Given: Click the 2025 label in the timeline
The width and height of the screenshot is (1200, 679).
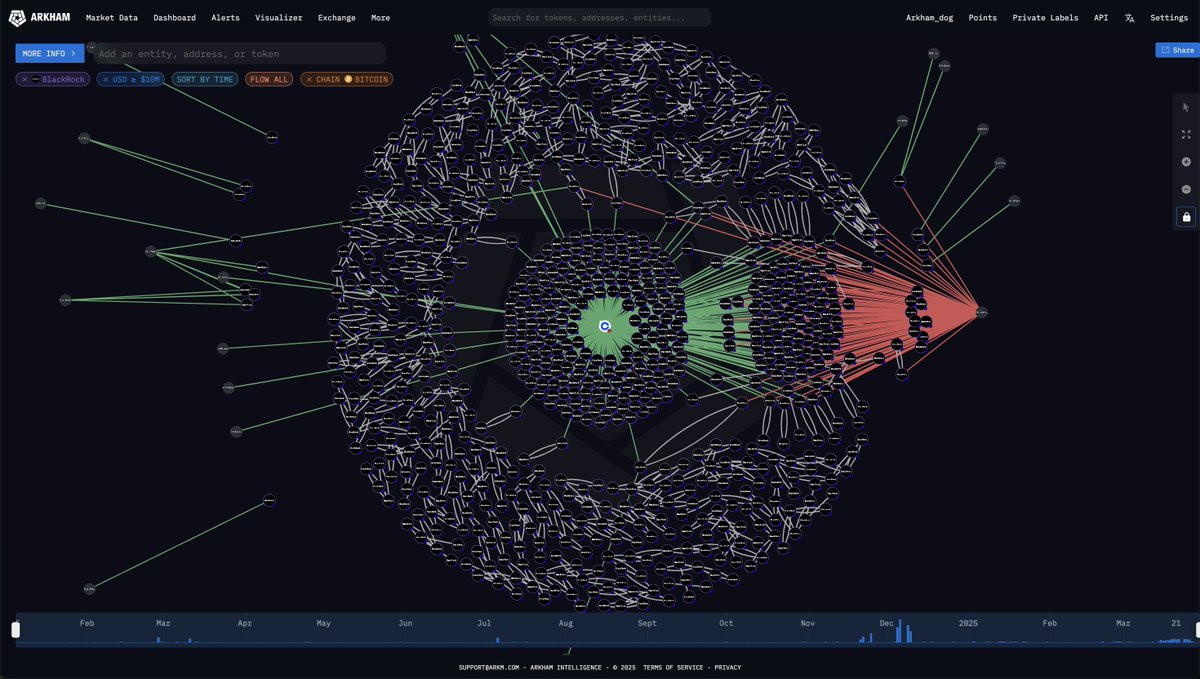Looking at the screenshot, I should pyautogui.click(x=968, y=623).
